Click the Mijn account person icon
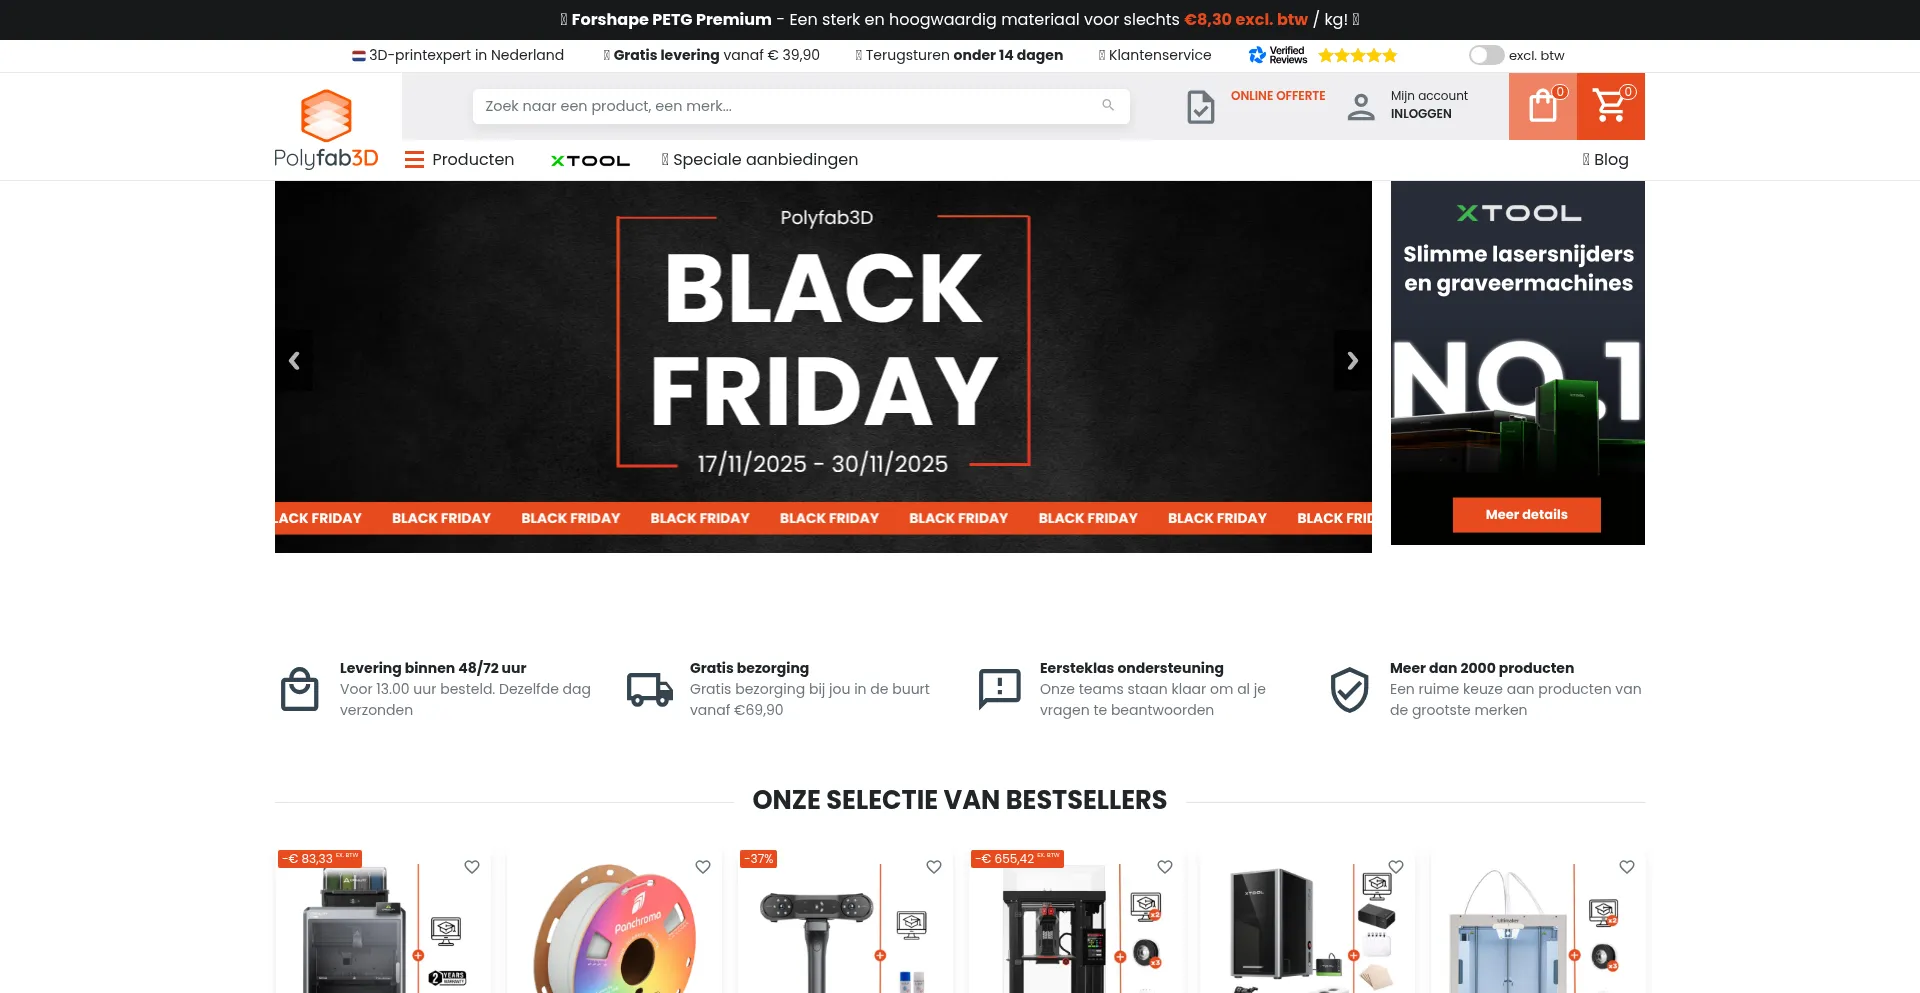1920x993 pixels. 1361,106
